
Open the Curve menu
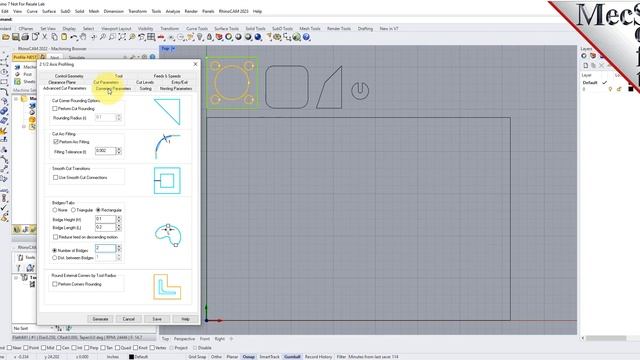point(32,11)
